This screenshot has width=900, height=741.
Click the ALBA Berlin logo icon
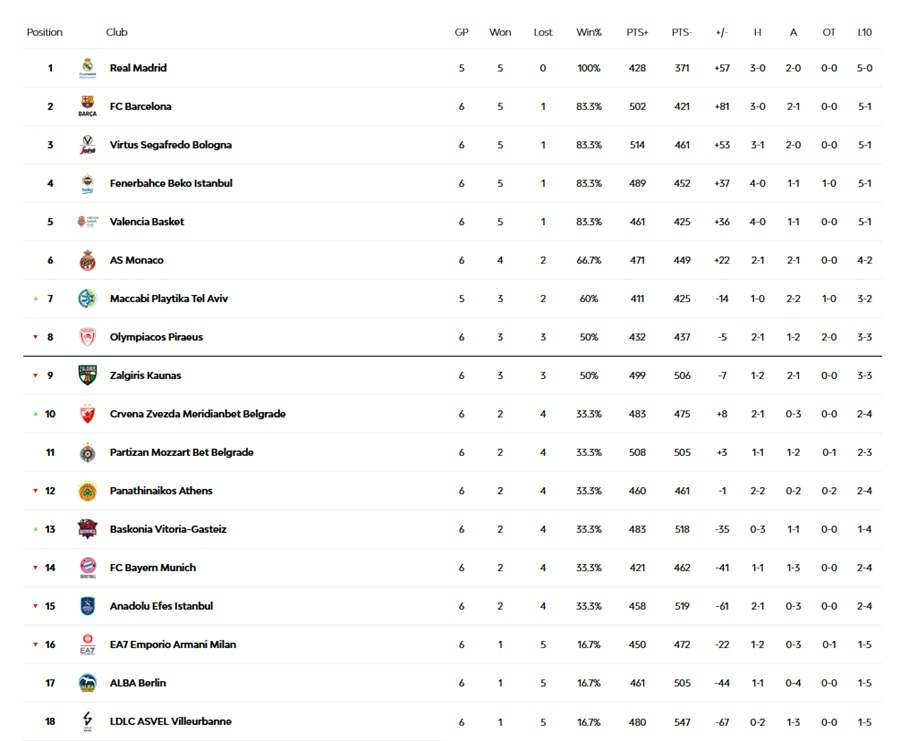(87, 683)
